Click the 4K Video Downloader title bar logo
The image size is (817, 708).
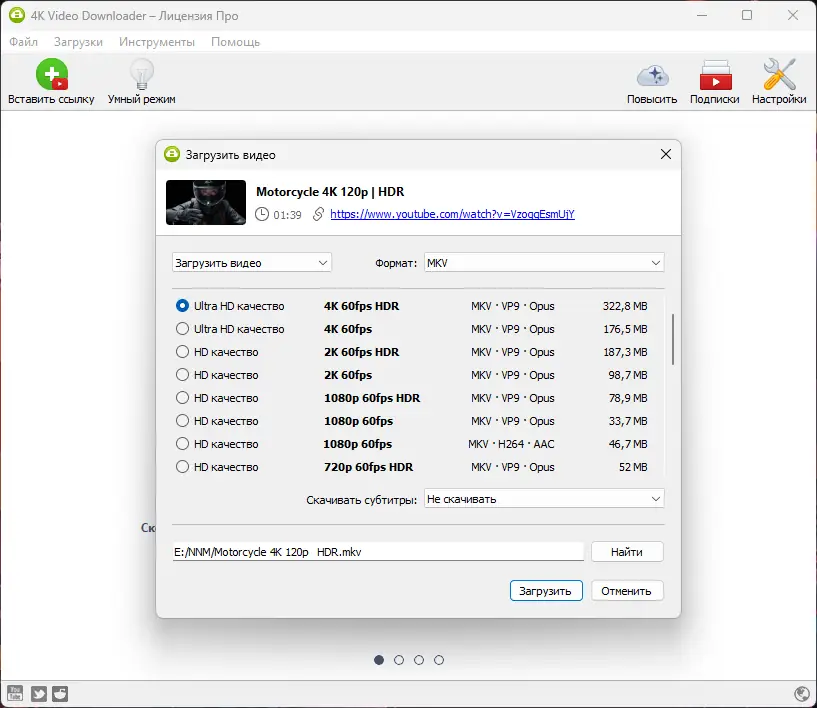click(x=17, y=15)
